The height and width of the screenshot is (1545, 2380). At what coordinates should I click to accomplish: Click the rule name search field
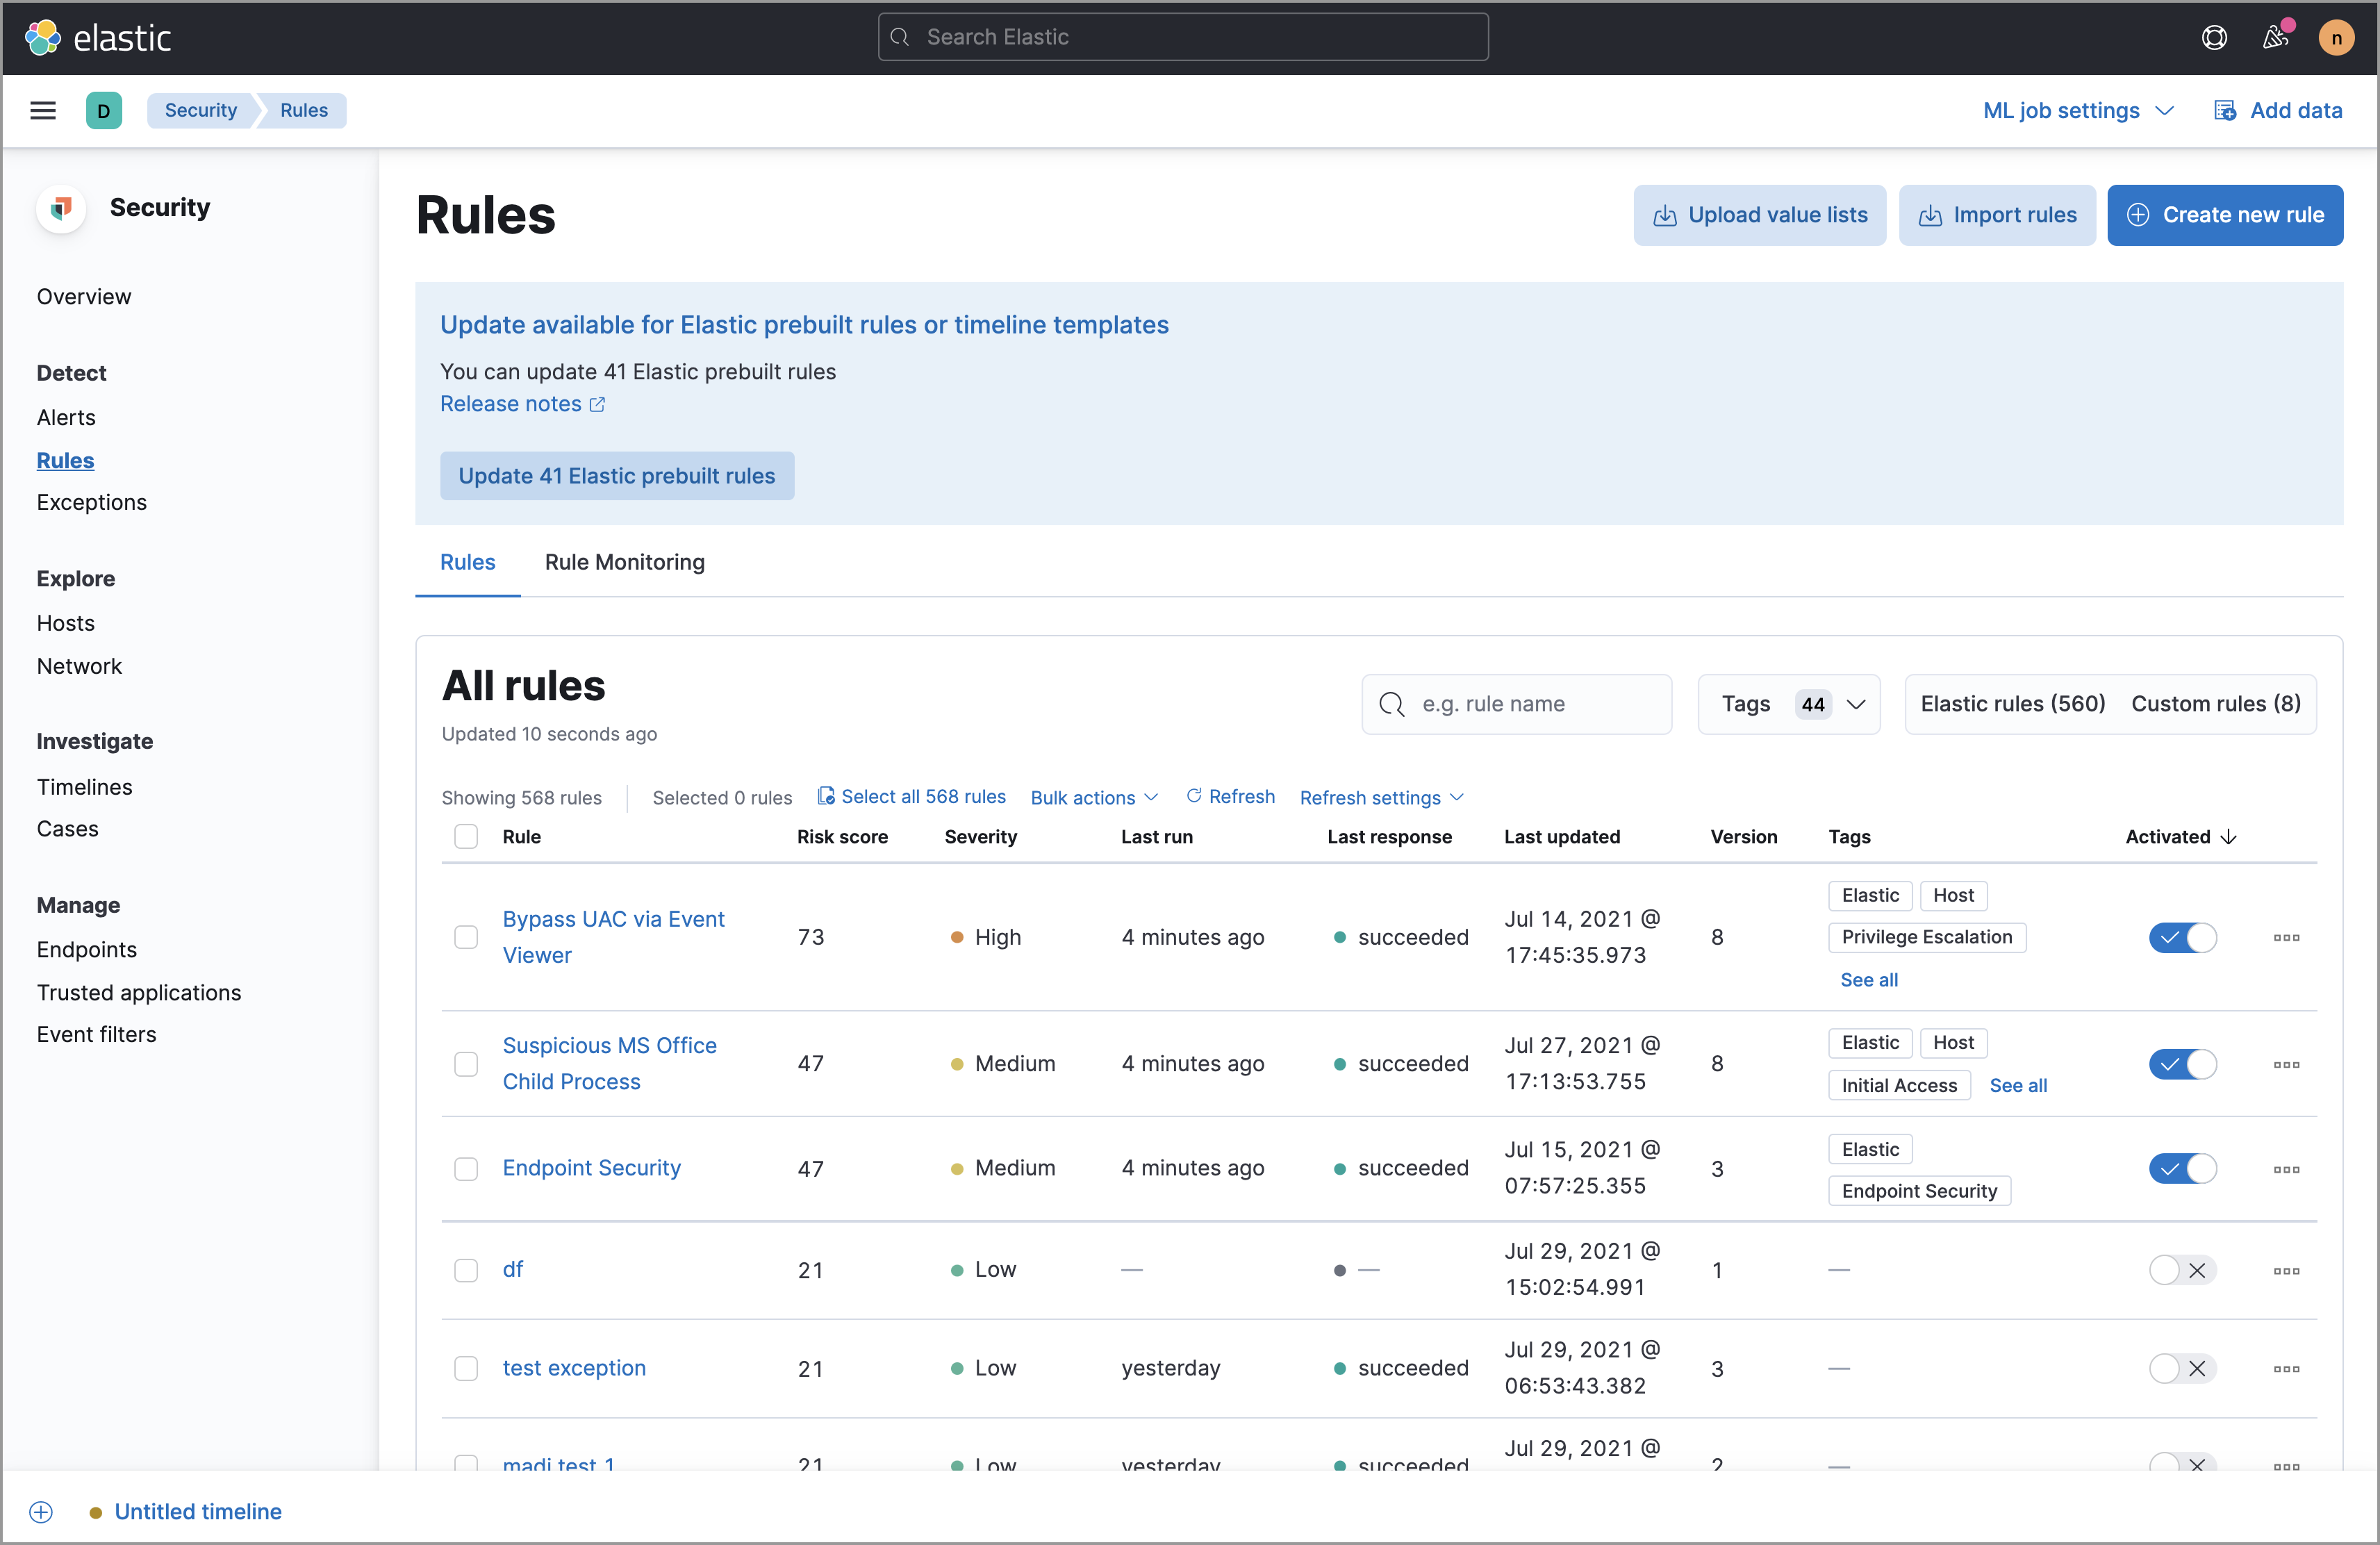coord(1516,703)
